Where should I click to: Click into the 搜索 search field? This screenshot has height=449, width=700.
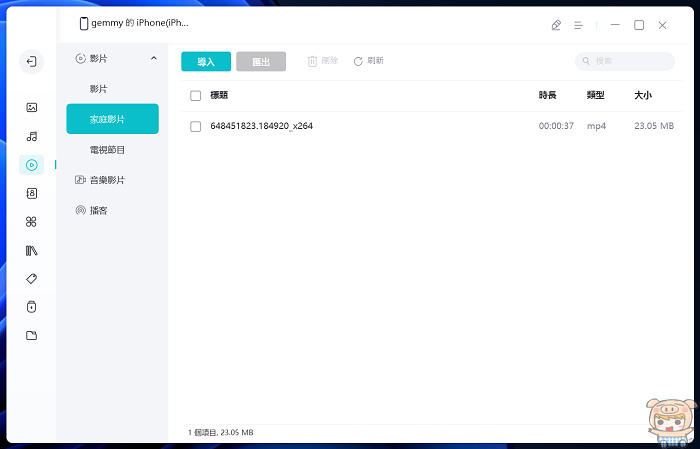coord(630,62)
